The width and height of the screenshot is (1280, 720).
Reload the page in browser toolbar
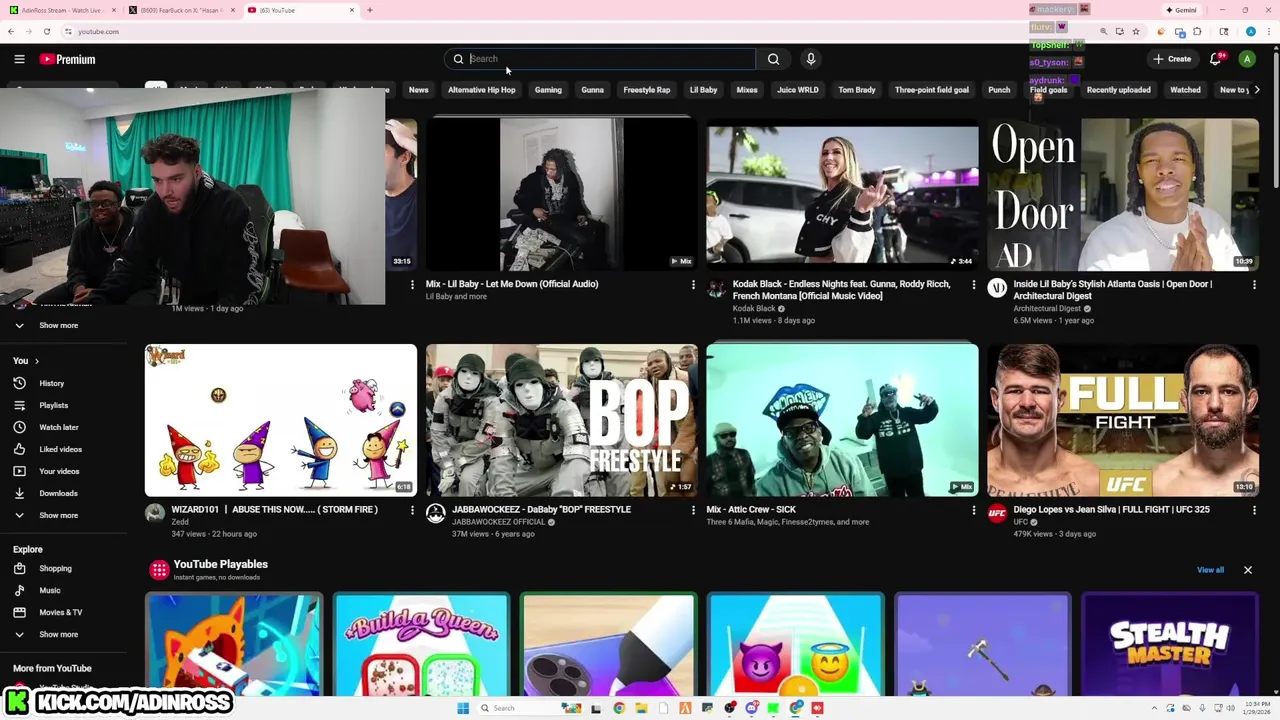pyautogui.click(x=47, y=31)
